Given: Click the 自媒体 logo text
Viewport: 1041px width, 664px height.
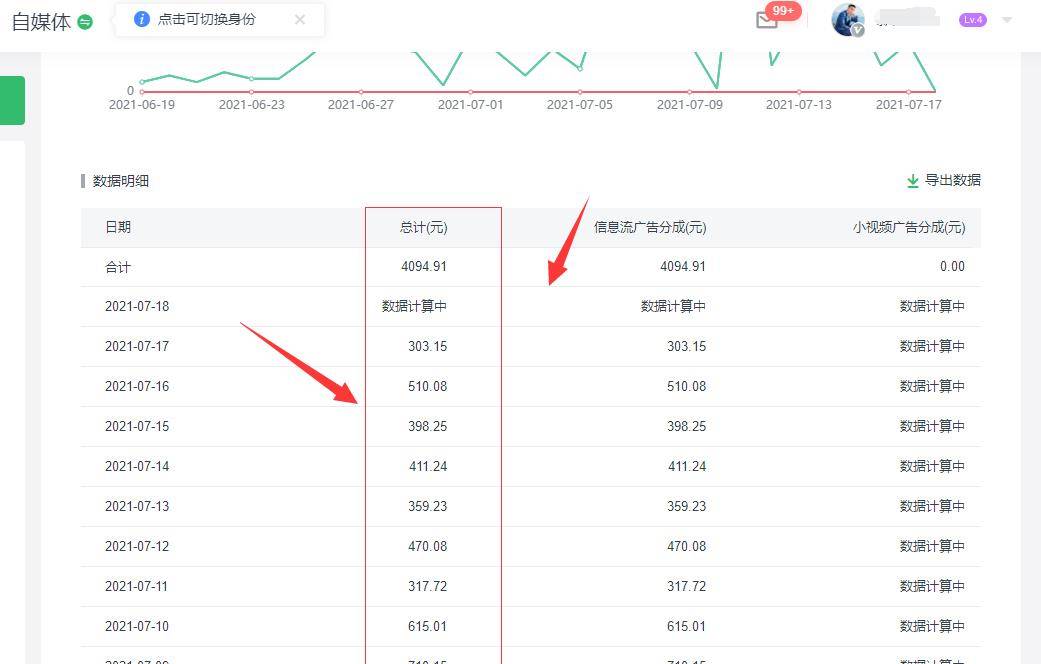Looking at the screenshot, I should (41, 22).
